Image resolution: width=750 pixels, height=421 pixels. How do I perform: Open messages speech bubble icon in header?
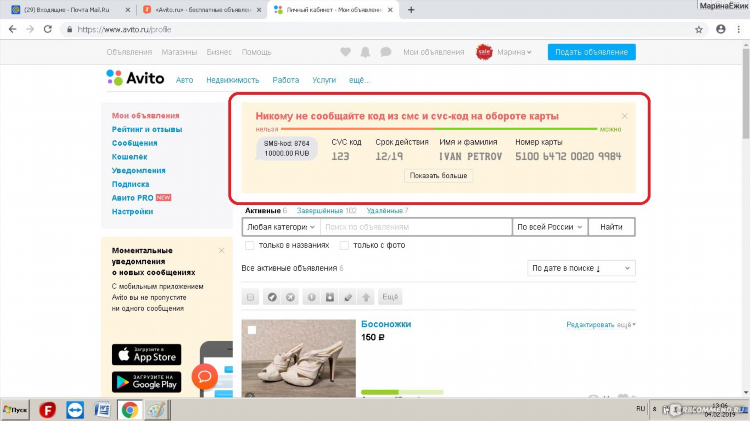coord(386,52)
